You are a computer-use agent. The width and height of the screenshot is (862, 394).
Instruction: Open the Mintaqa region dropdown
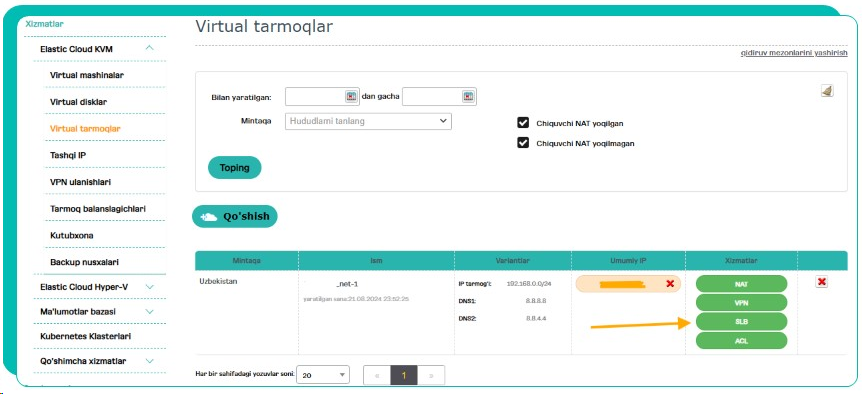368,121
